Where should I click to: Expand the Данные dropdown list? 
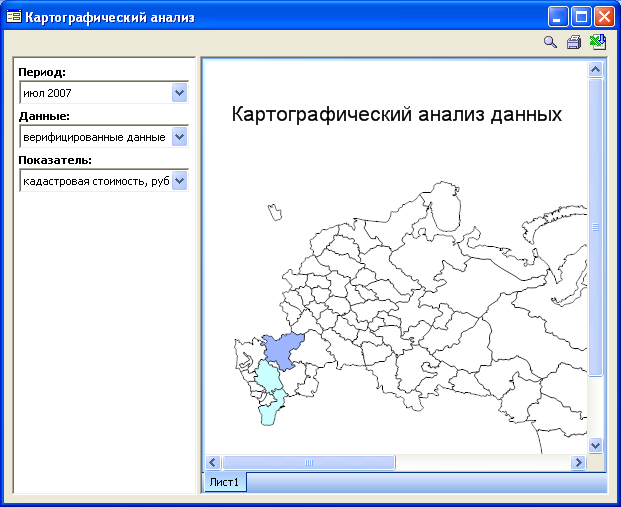click(x=179, y=137)
